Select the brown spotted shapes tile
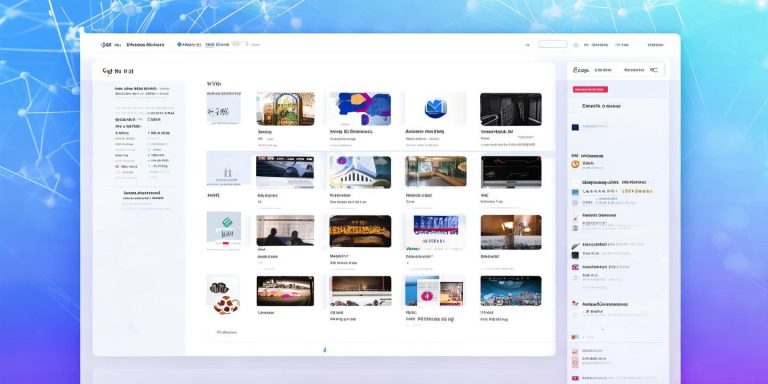The width and height of the screenshot is (768, 384). 224,297
